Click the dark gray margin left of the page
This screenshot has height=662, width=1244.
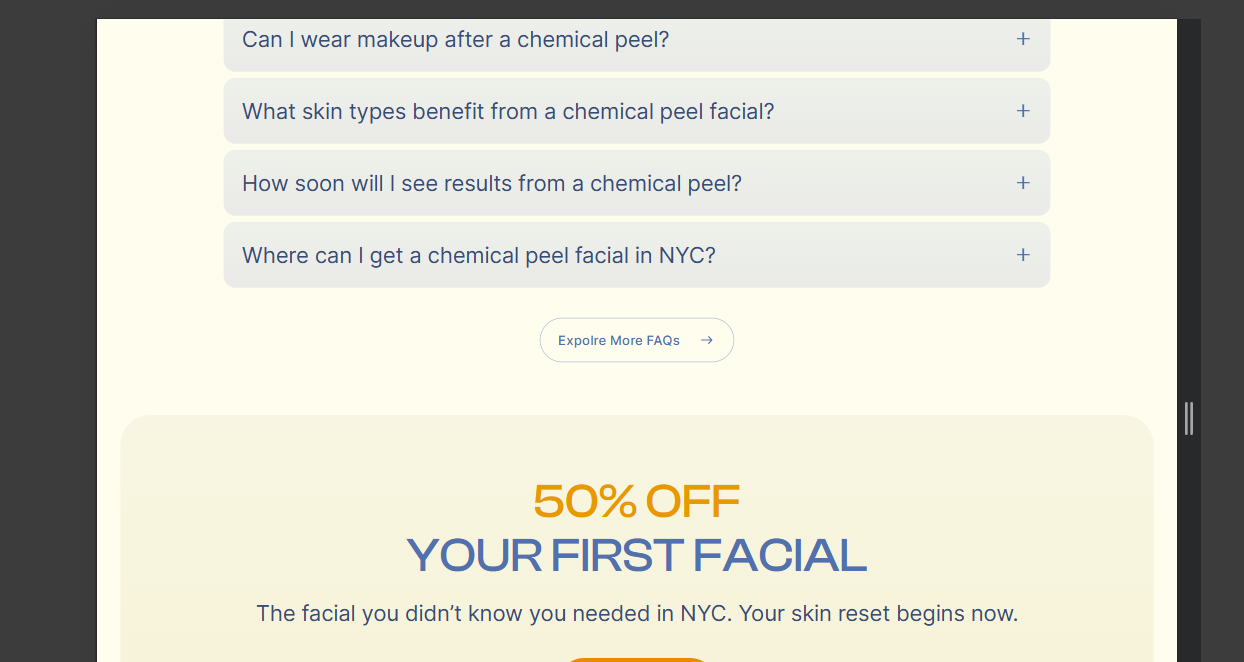48,330
